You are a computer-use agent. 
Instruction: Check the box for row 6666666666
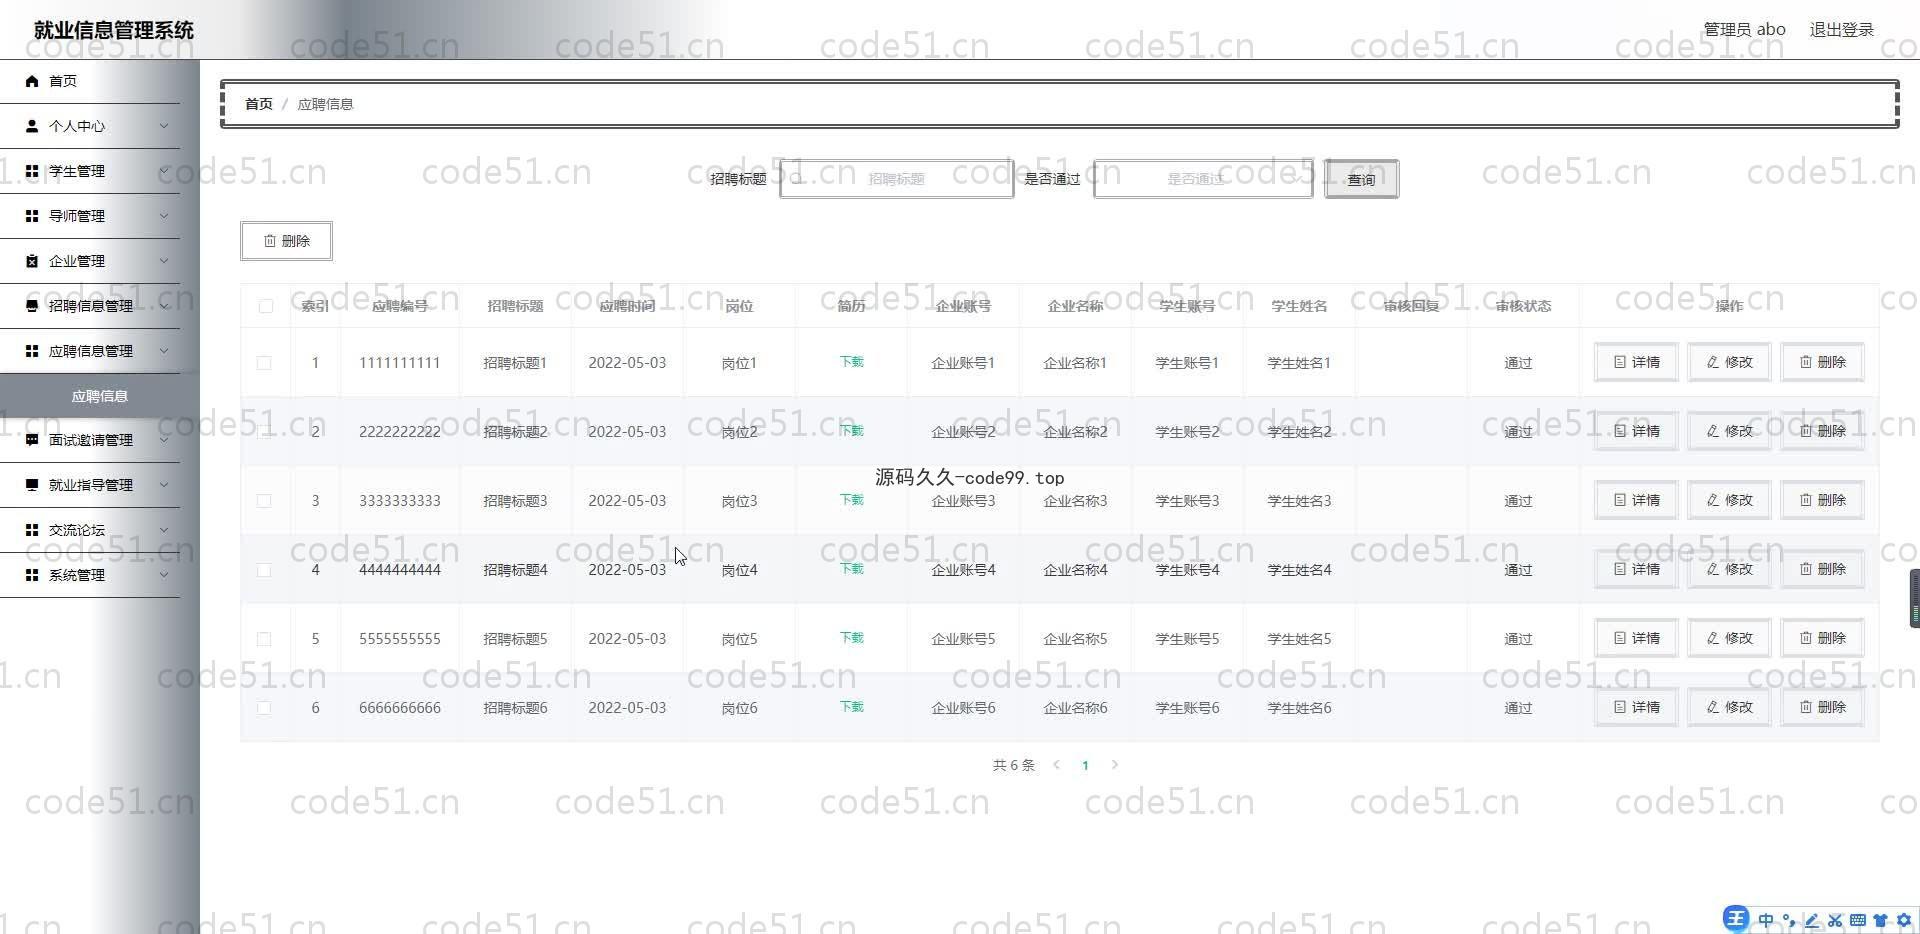[x=264, y=708]
